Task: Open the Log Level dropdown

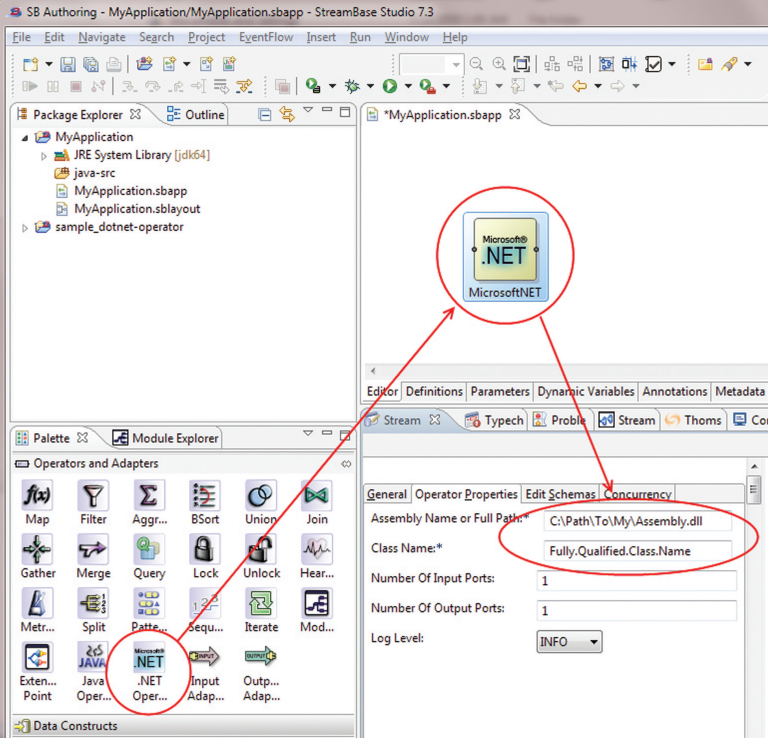Action: [x=569, y=641]
